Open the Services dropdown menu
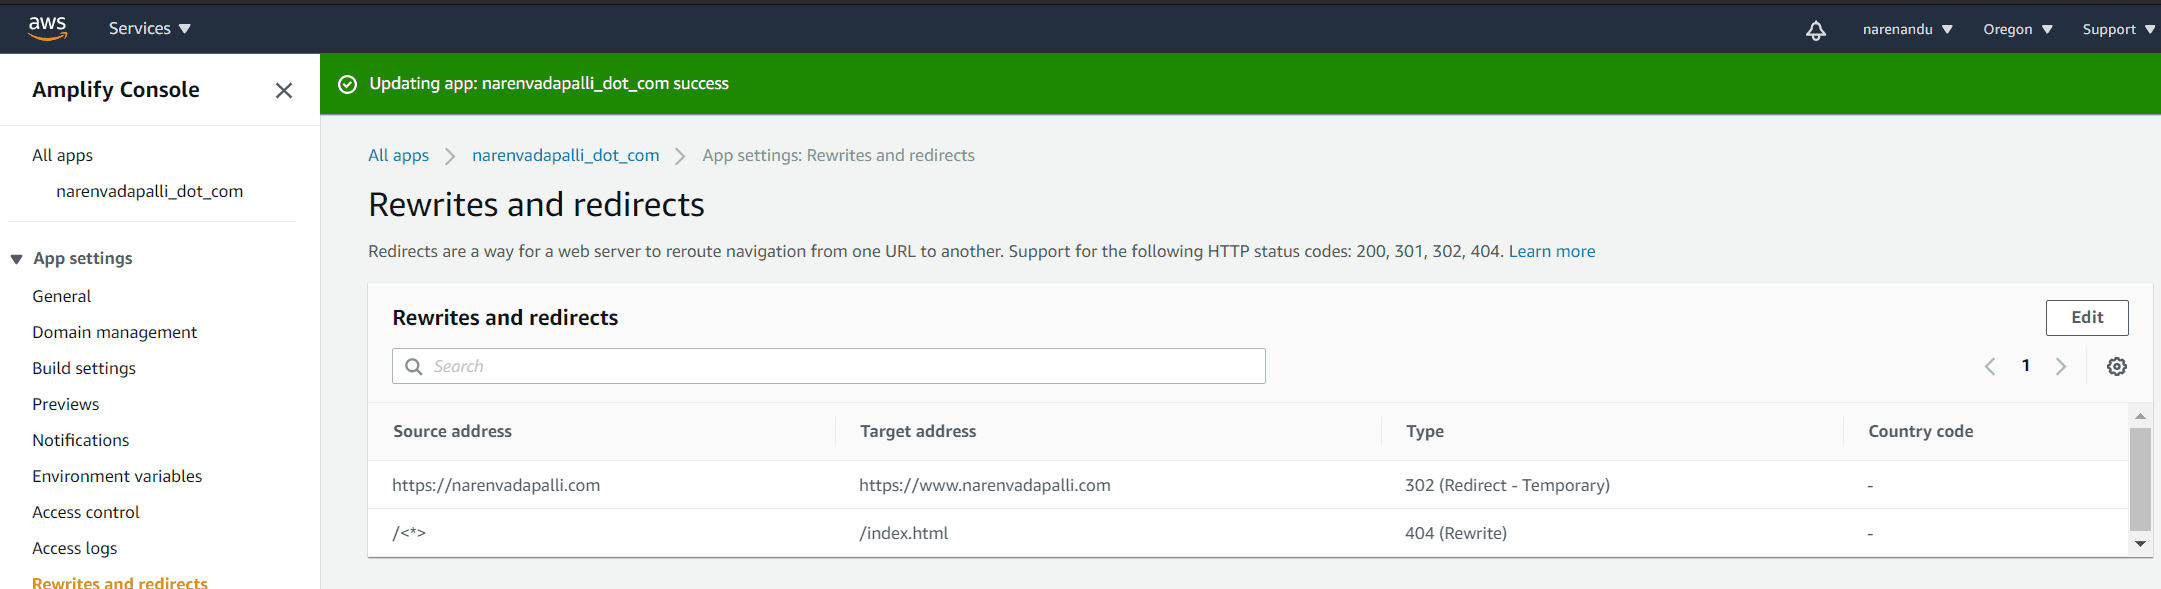Screen dimensions: 2161x589 pyautogui.click(x=149, y=29)
